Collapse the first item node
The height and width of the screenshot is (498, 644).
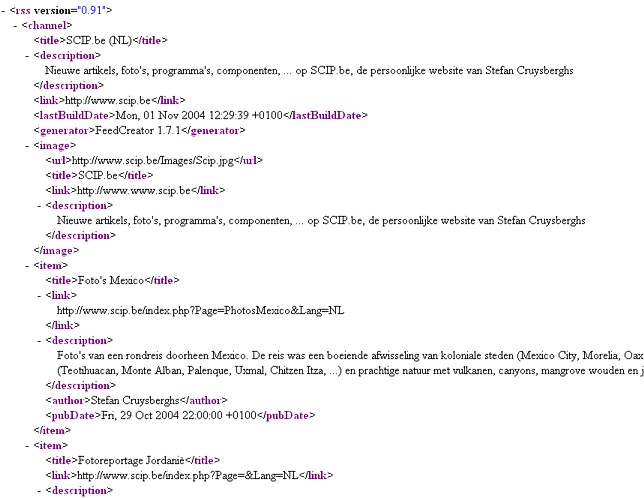click(x=27, y=266)
